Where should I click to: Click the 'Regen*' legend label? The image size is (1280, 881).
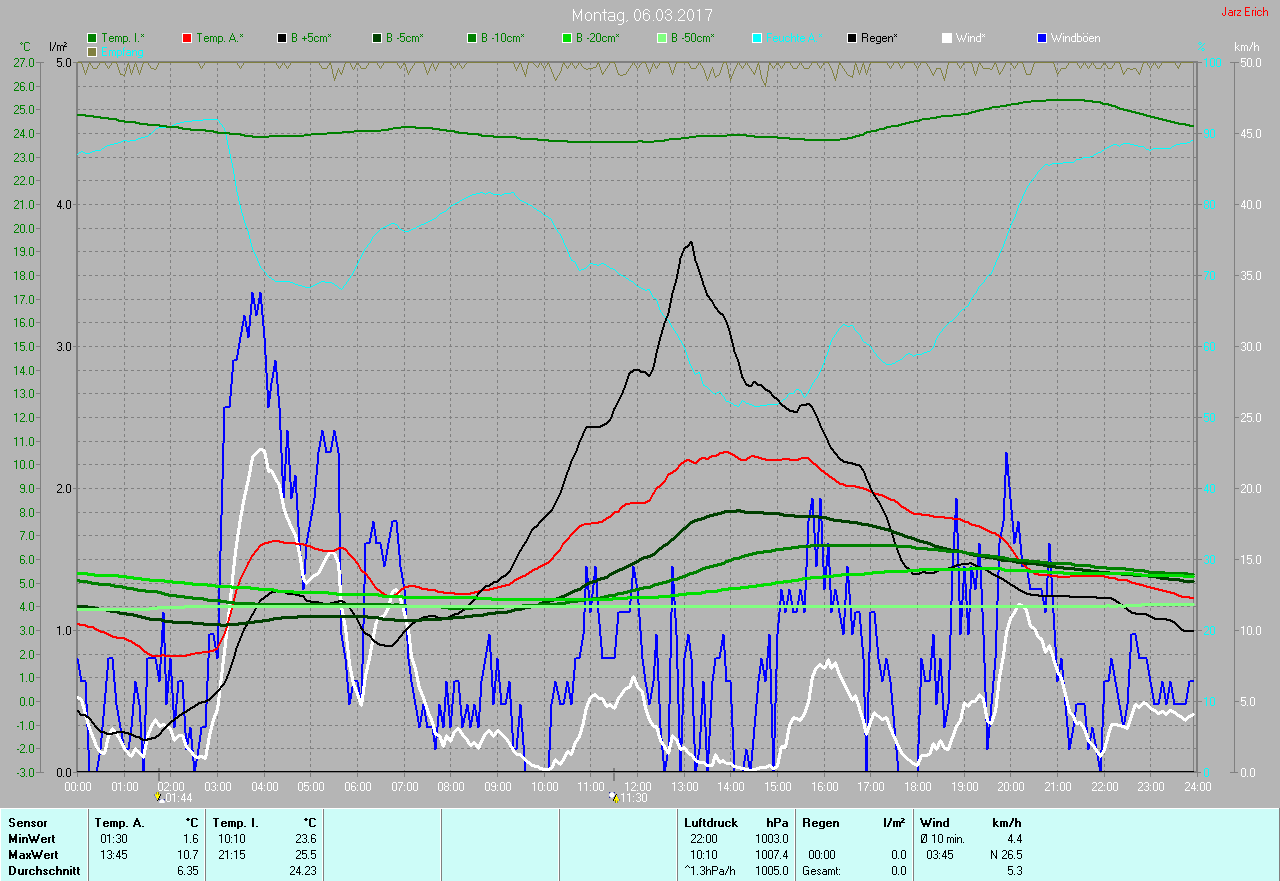click(879, 38)
